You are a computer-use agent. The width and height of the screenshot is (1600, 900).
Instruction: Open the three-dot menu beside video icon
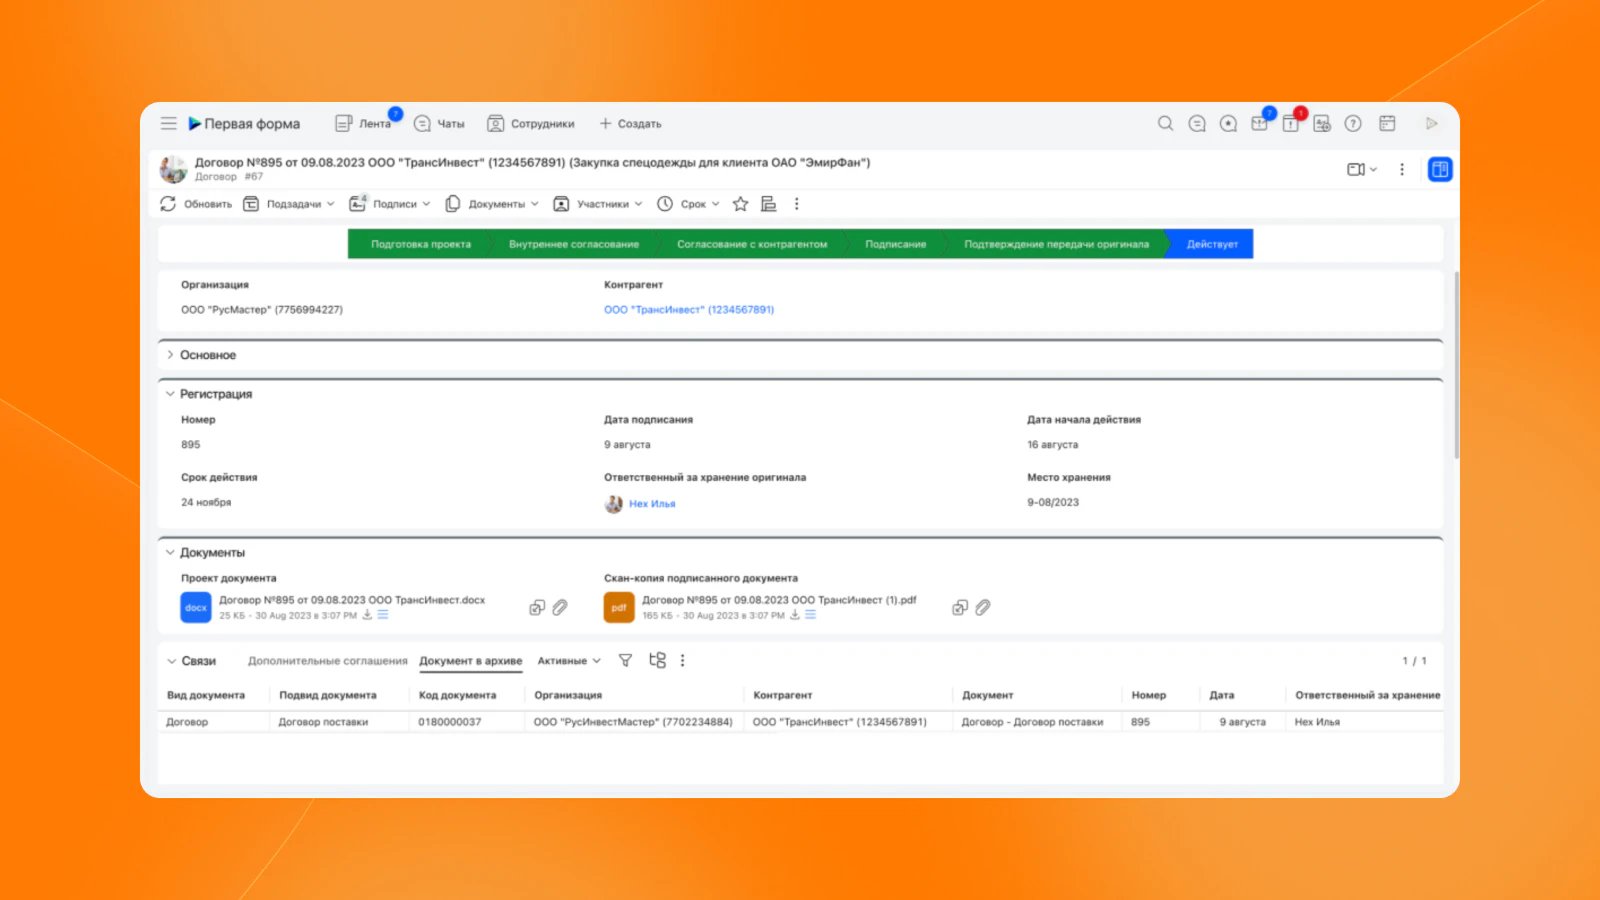(1402, 169)
